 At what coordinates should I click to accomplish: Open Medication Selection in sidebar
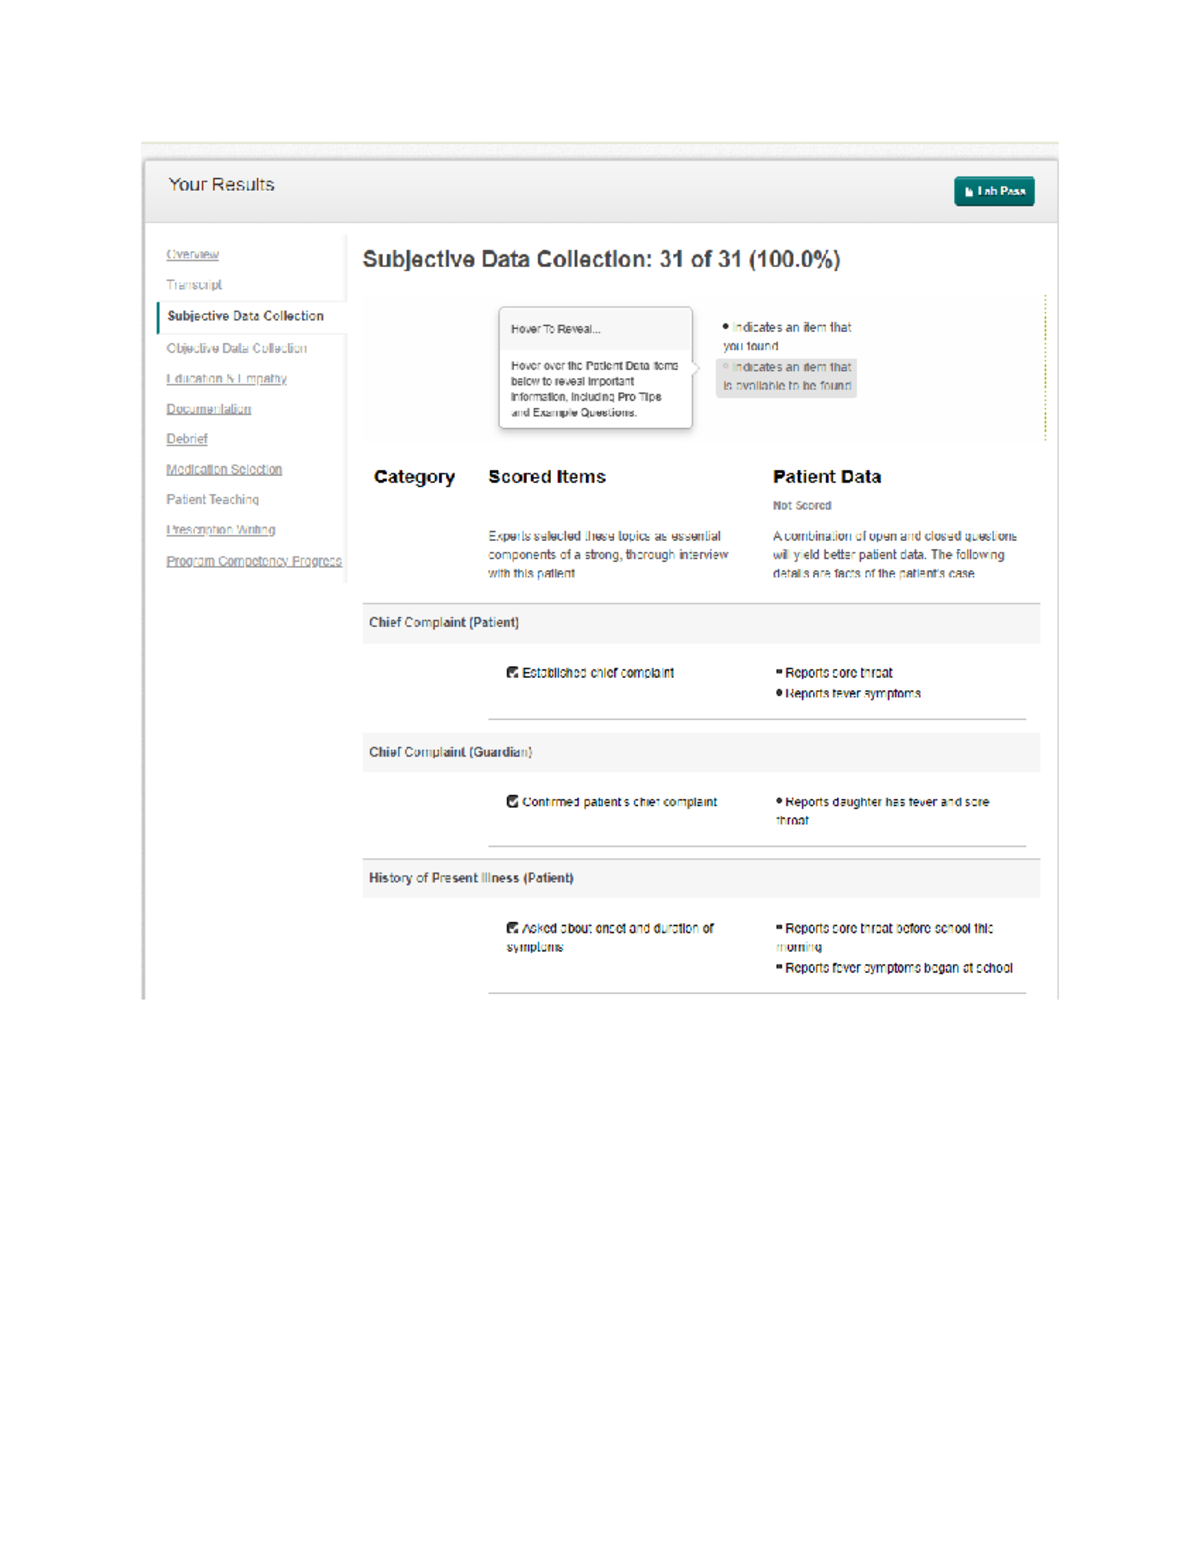tap(224, 470)
